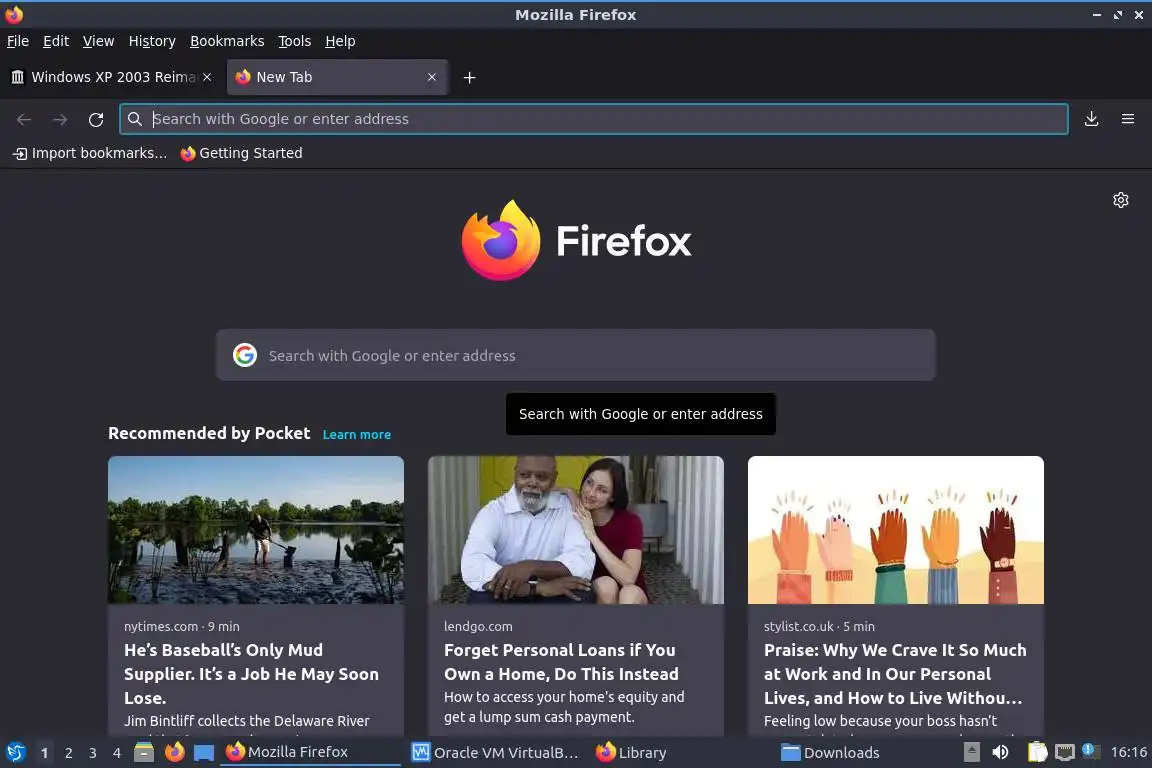Click Import bookmarks toolbar item
Viewport: 1152px width, 768px height.
90,153
